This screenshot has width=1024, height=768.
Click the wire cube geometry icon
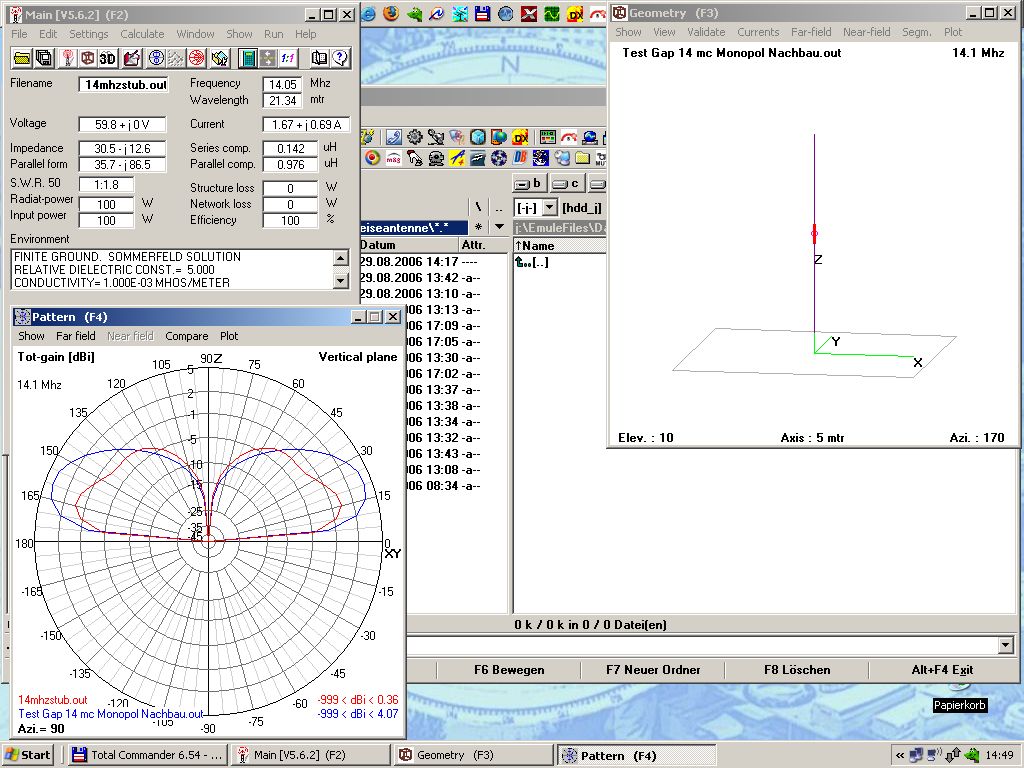(x=88, y=58)
